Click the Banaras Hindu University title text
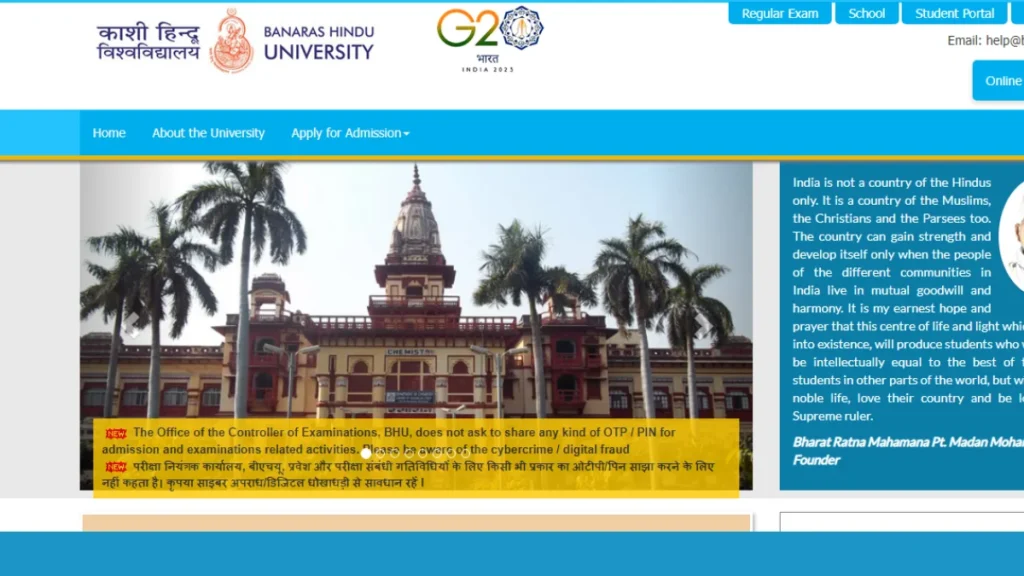The width and height of the screenshot is (1024, 576). pyautogui.click(x=318, y=42)
